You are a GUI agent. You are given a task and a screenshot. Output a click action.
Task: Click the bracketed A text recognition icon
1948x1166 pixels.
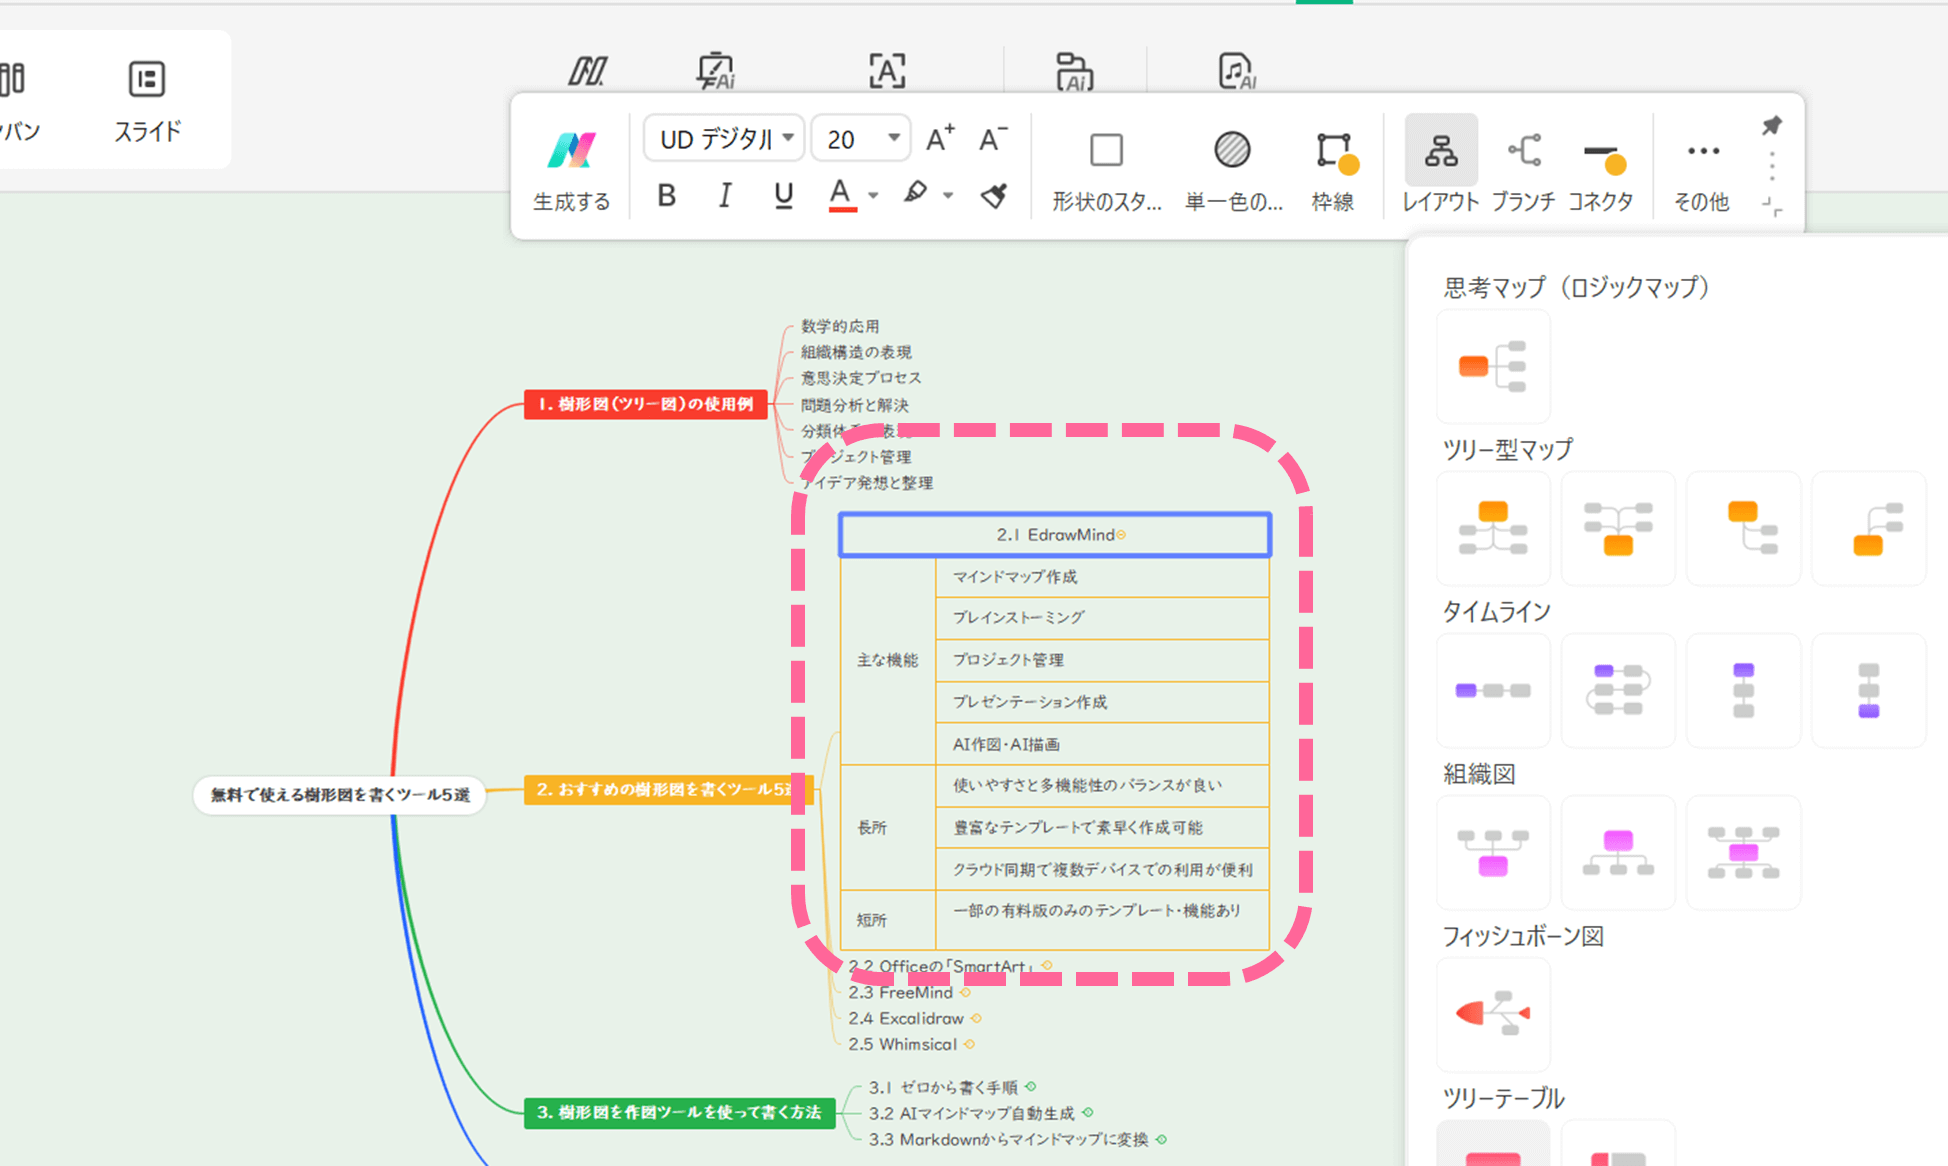(887, 71)
